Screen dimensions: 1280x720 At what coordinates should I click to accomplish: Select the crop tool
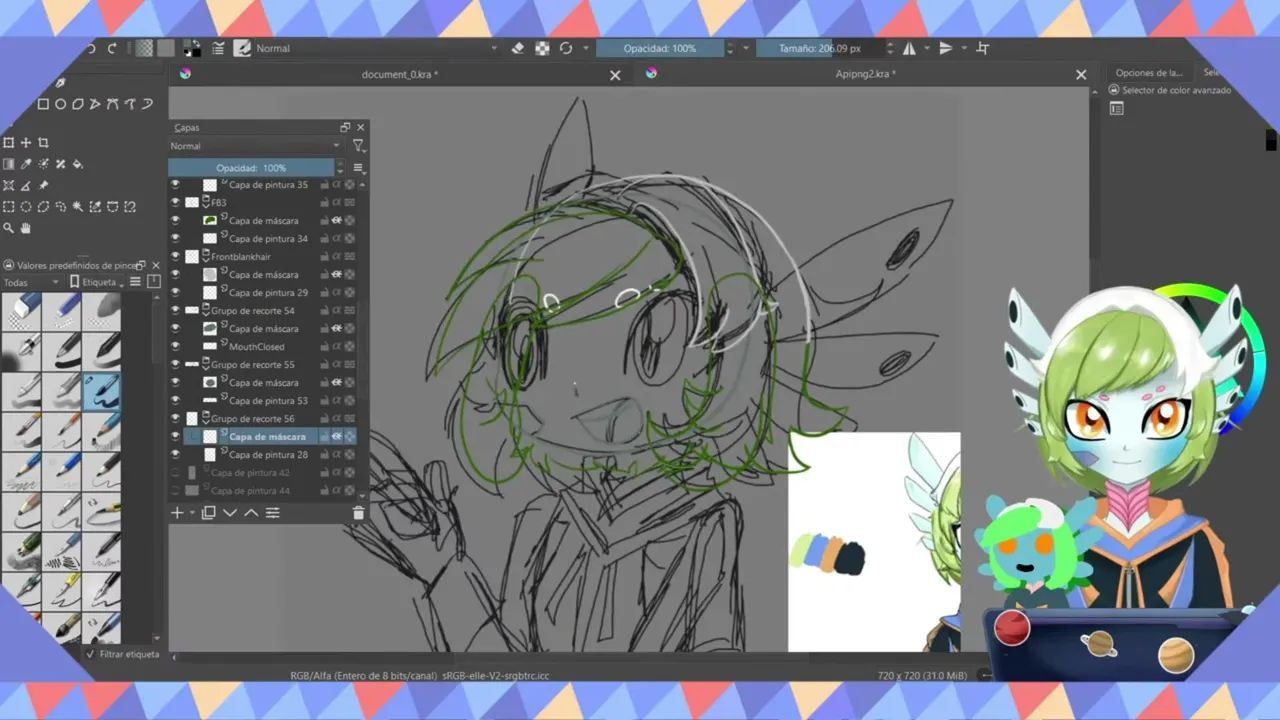click(43, 143)
